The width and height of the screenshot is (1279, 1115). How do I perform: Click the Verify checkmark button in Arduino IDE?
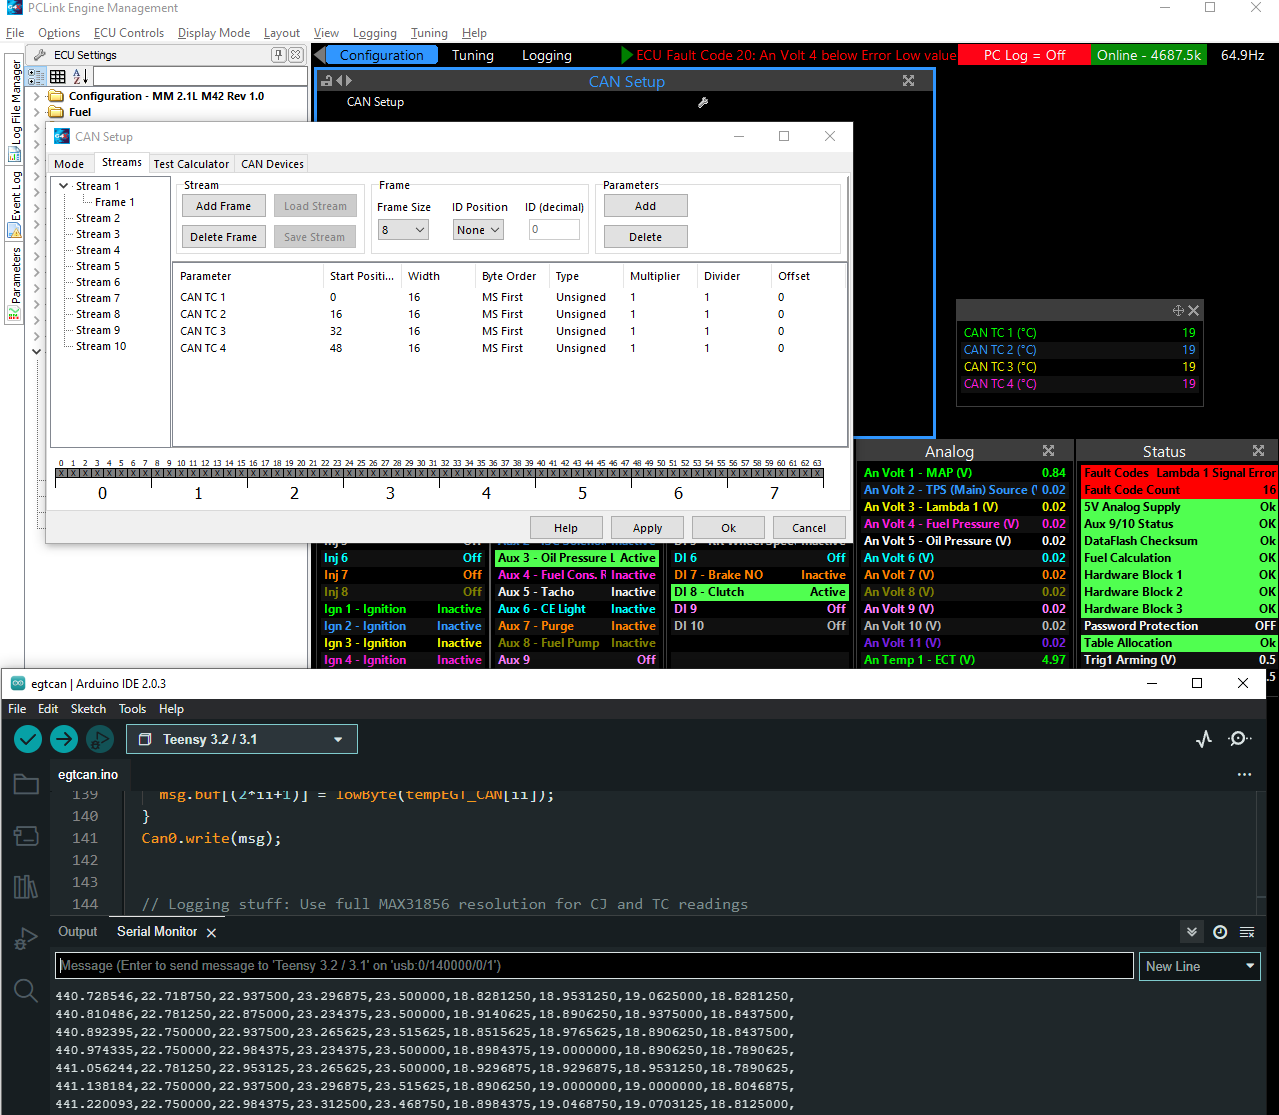tap(28, 739)
